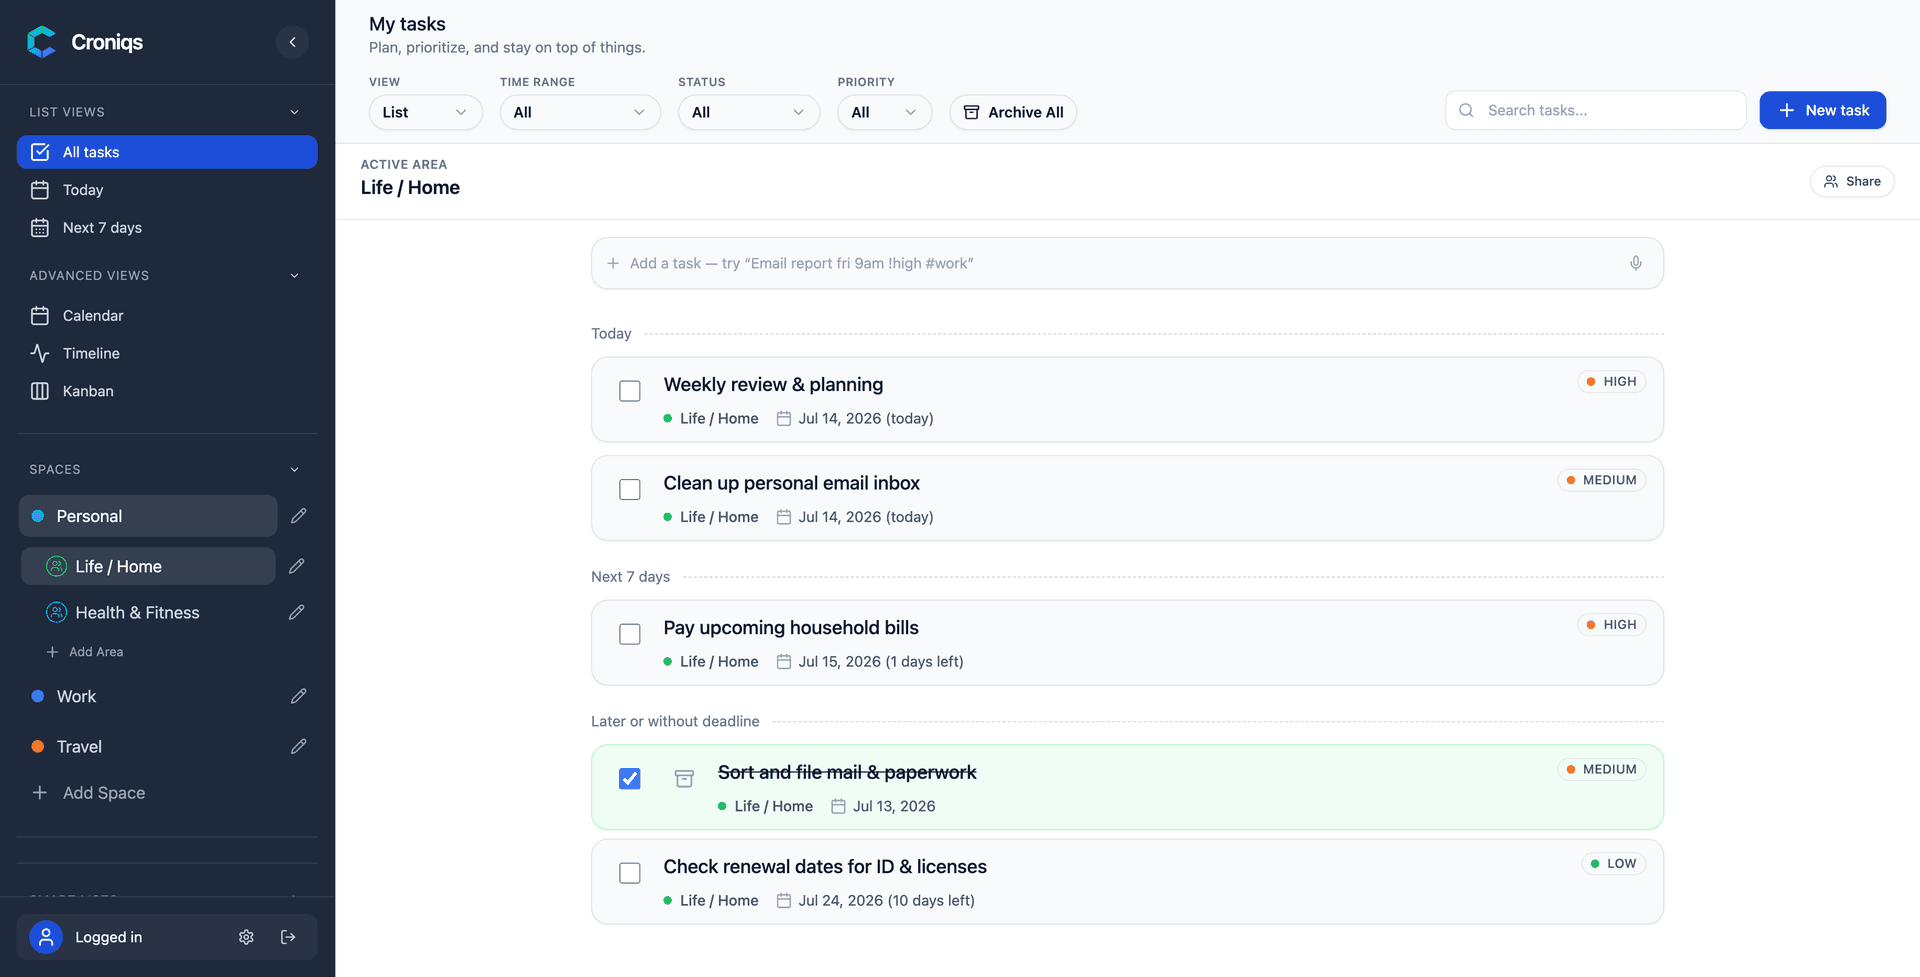The height and width of the screenshot is (977, 1920).
Task: Mark Pay upcoming household bills as done
Action: (x=630, y=634)
